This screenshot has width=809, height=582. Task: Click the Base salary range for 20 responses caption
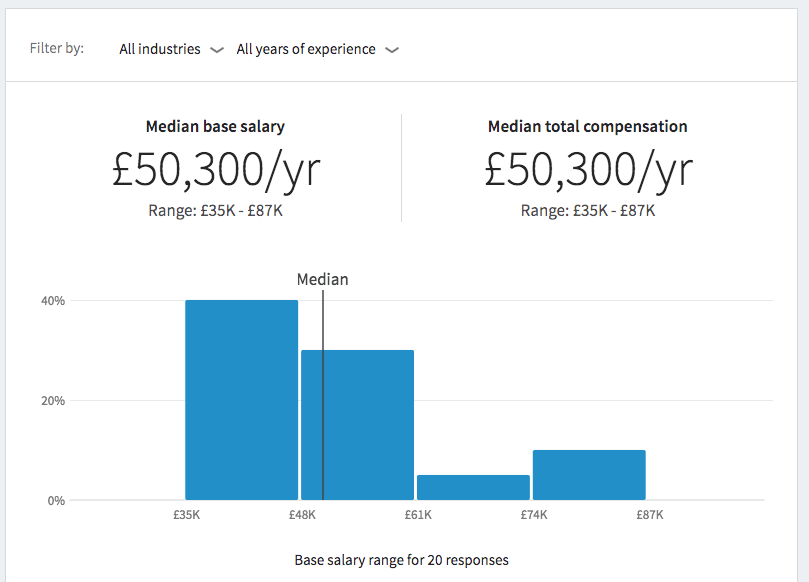(402, 559)
